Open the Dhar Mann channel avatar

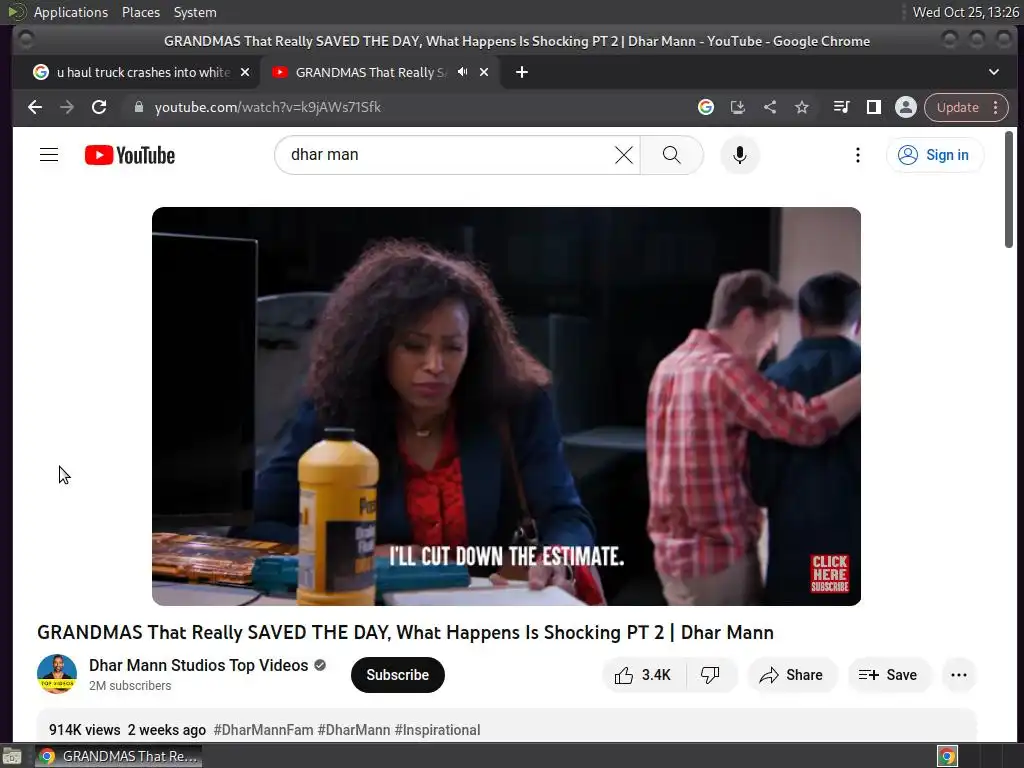coord(57,674)
